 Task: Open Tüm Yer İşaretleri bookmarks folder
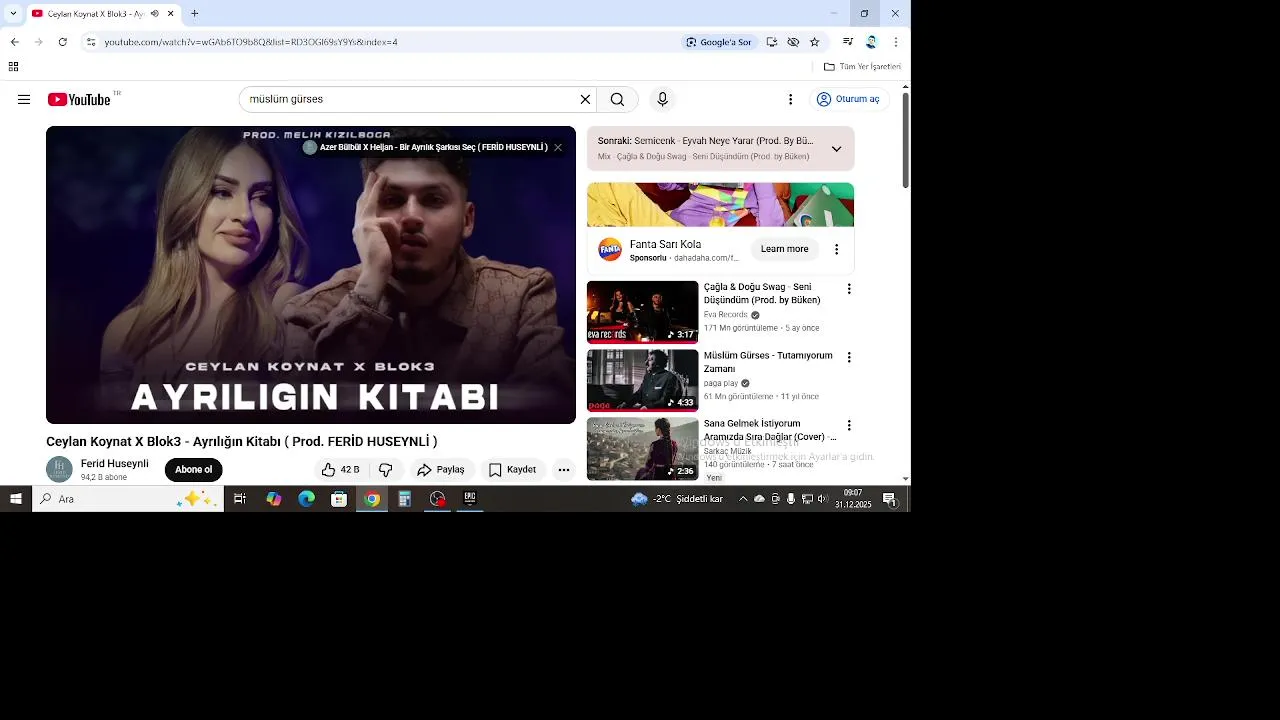[x=862, y=67]
